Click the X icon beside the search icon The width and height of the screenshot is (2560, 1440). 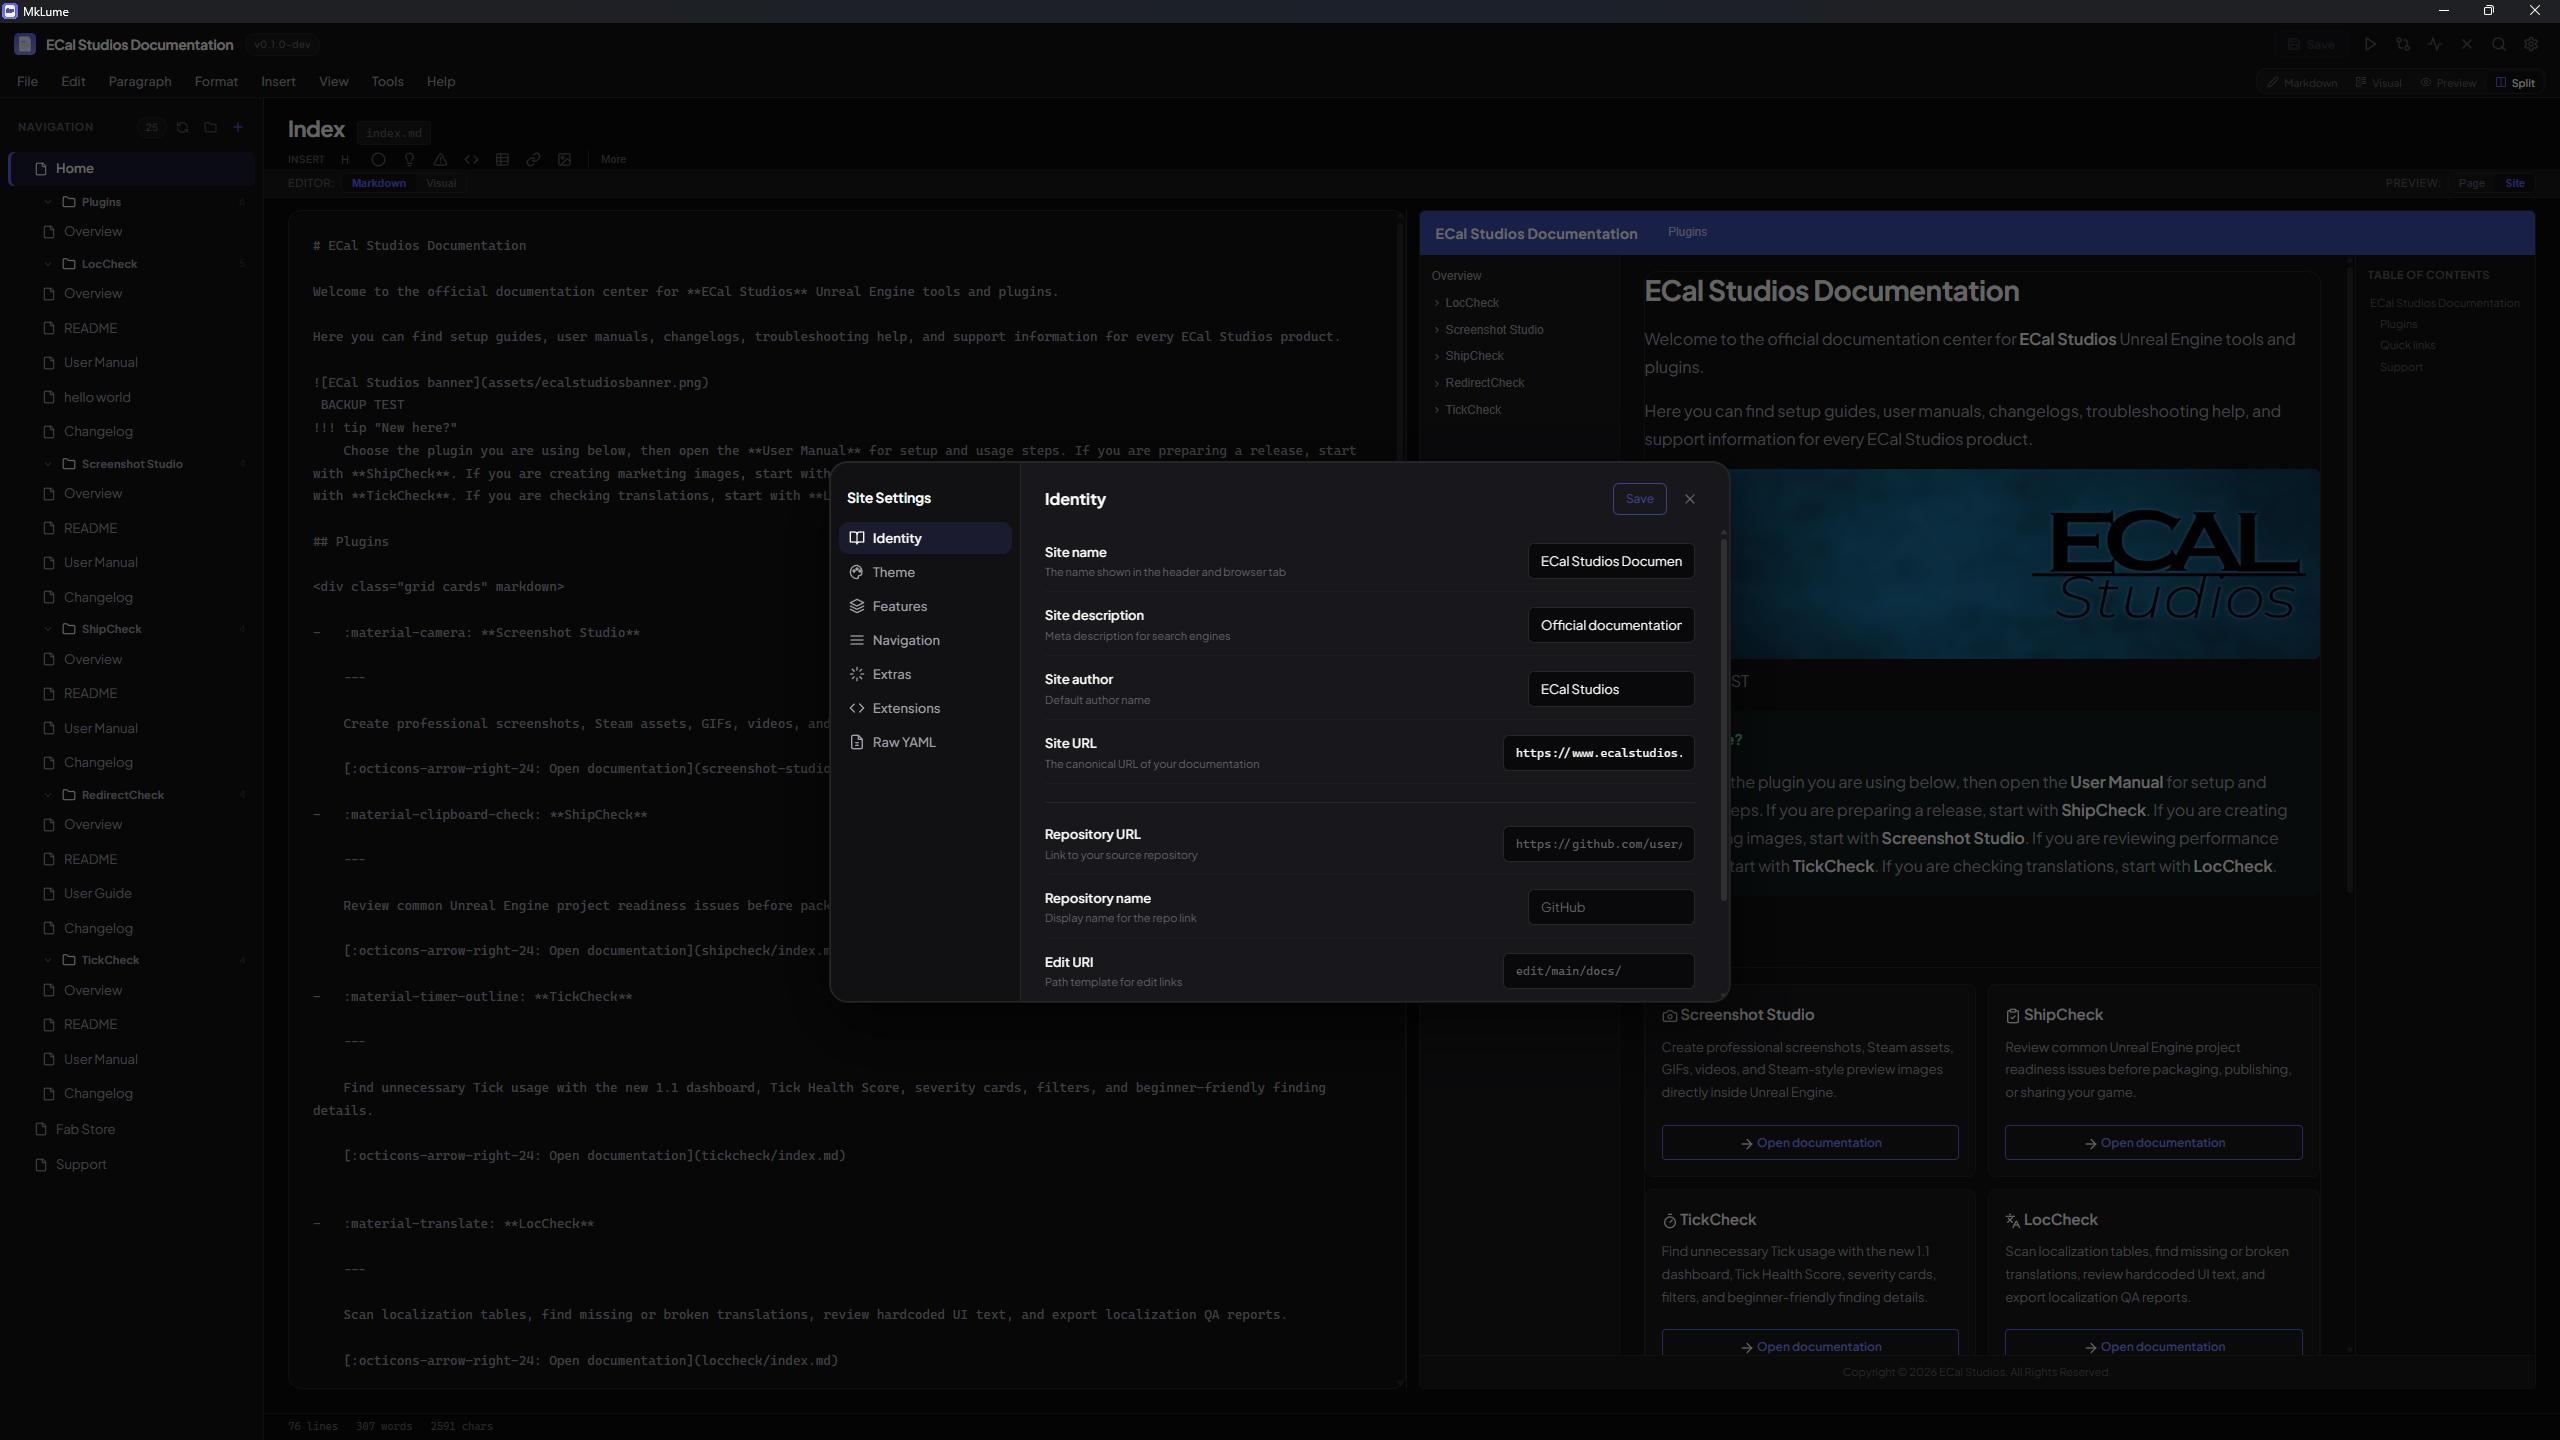click(x=2467, y=44)
